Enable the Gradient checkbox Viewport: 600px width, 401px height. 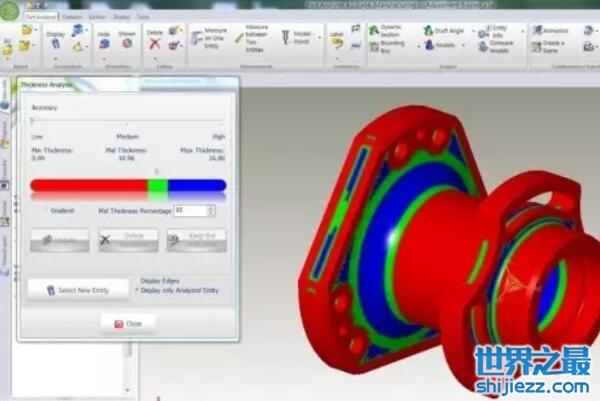tap(45, 210)
